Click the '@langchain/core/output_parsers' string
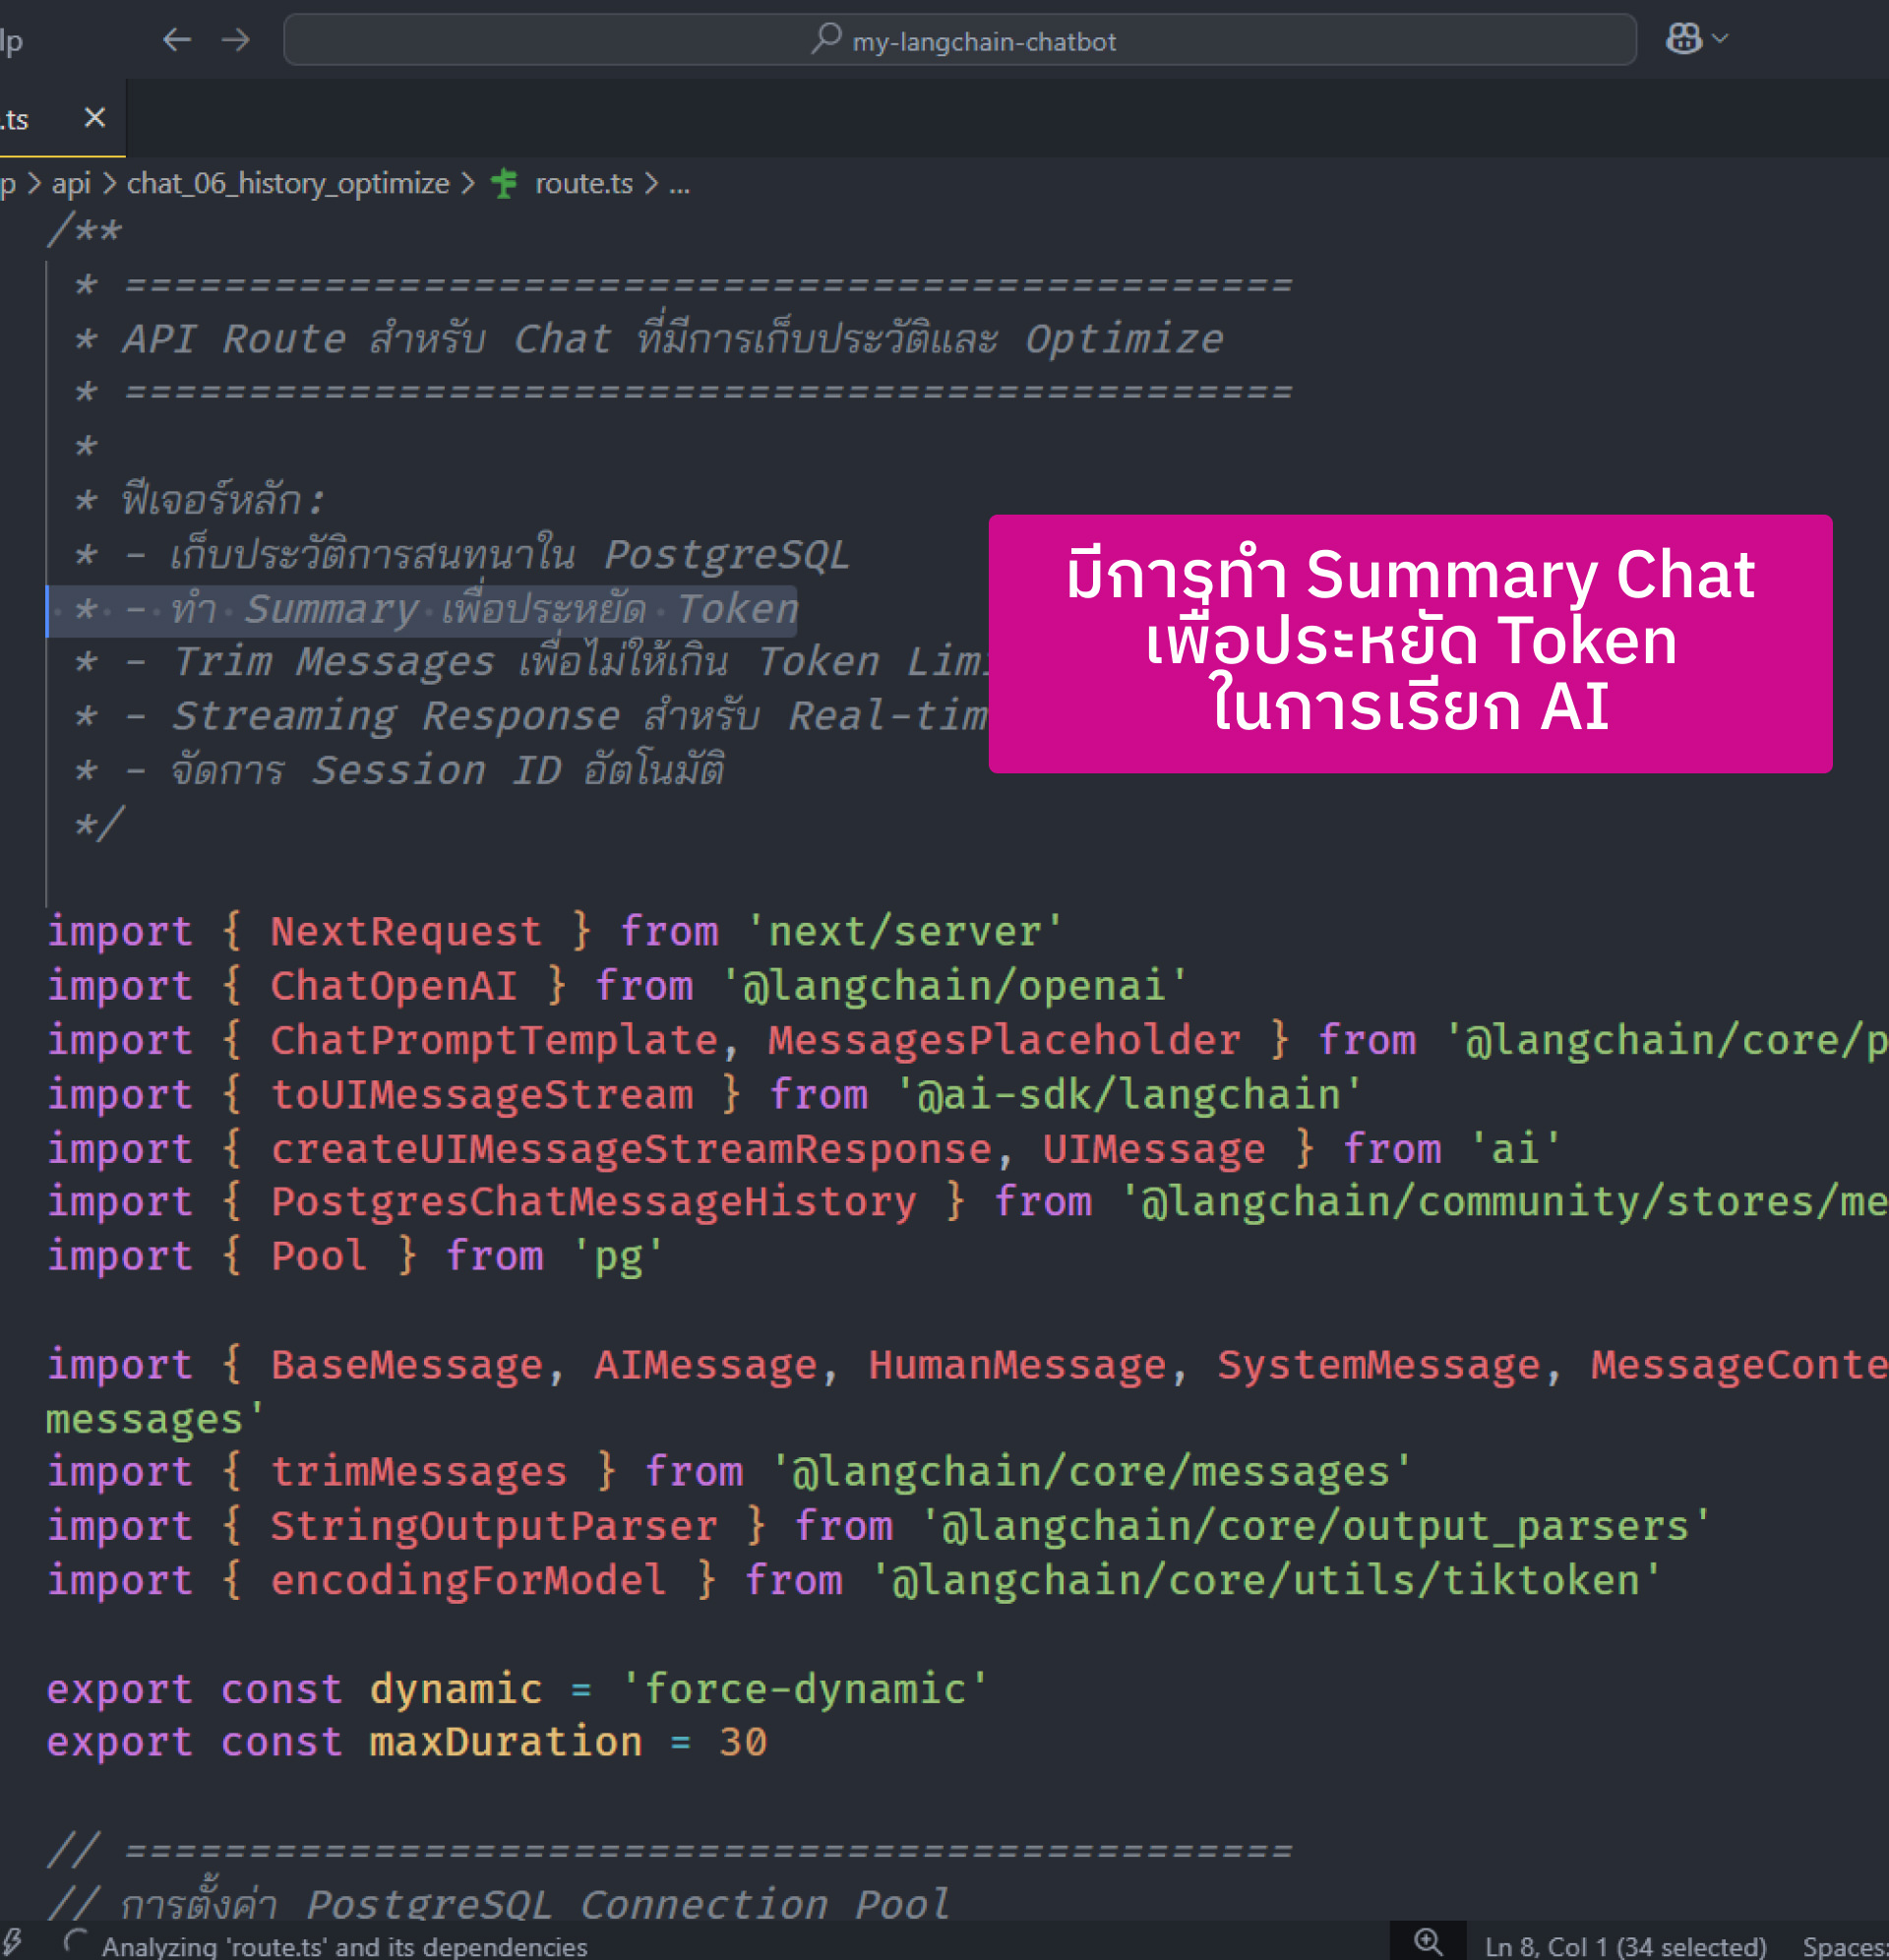The height and width of the screenshot is (1960, 1889). [x=1316, y=1525]
